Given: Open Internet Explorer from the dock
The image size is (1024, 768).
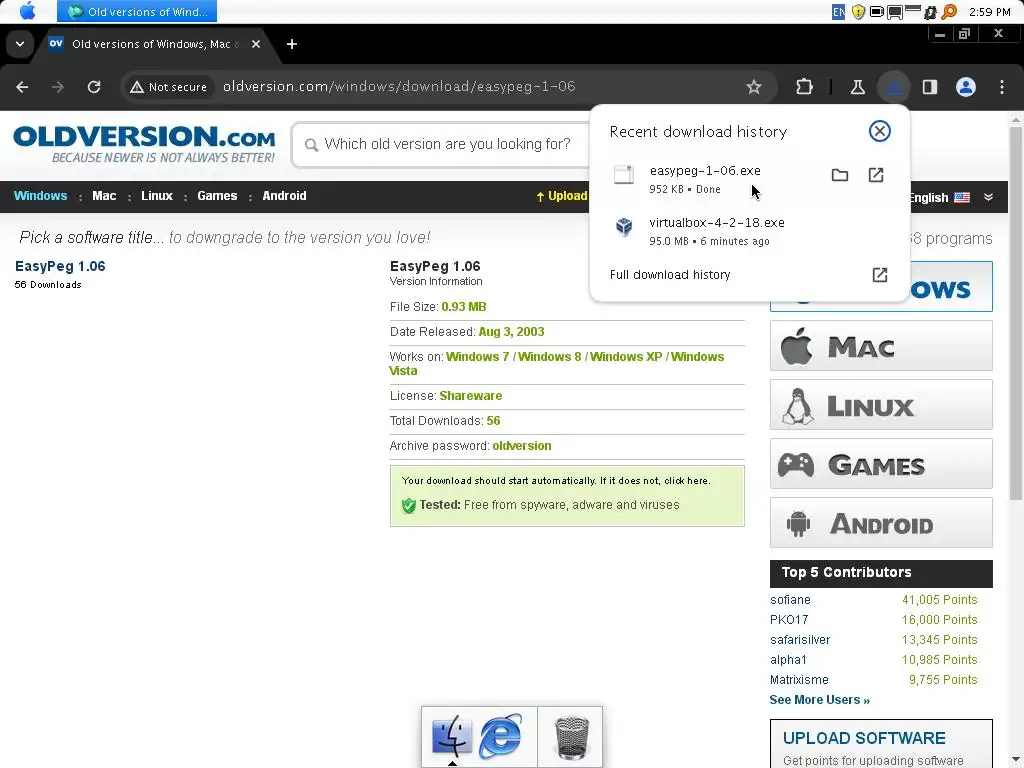Looking at the screenshot, I should coord(501,736).
